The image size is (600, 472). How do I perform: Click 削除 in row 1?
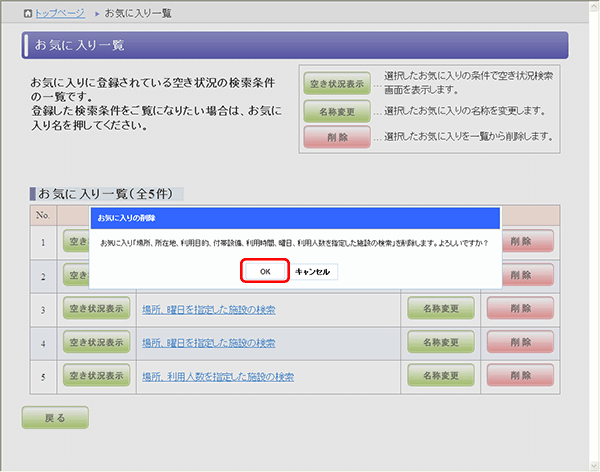[x=527, y=241]
